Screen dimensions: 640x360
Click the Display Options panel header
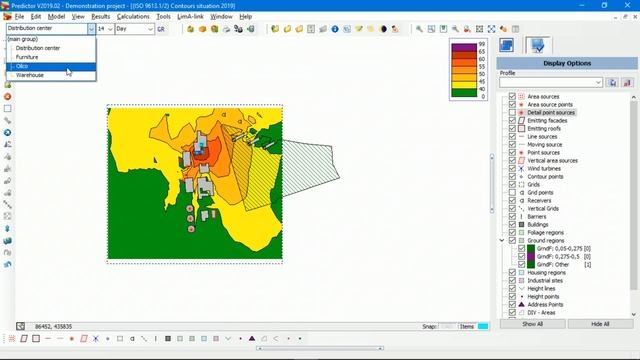567,63
